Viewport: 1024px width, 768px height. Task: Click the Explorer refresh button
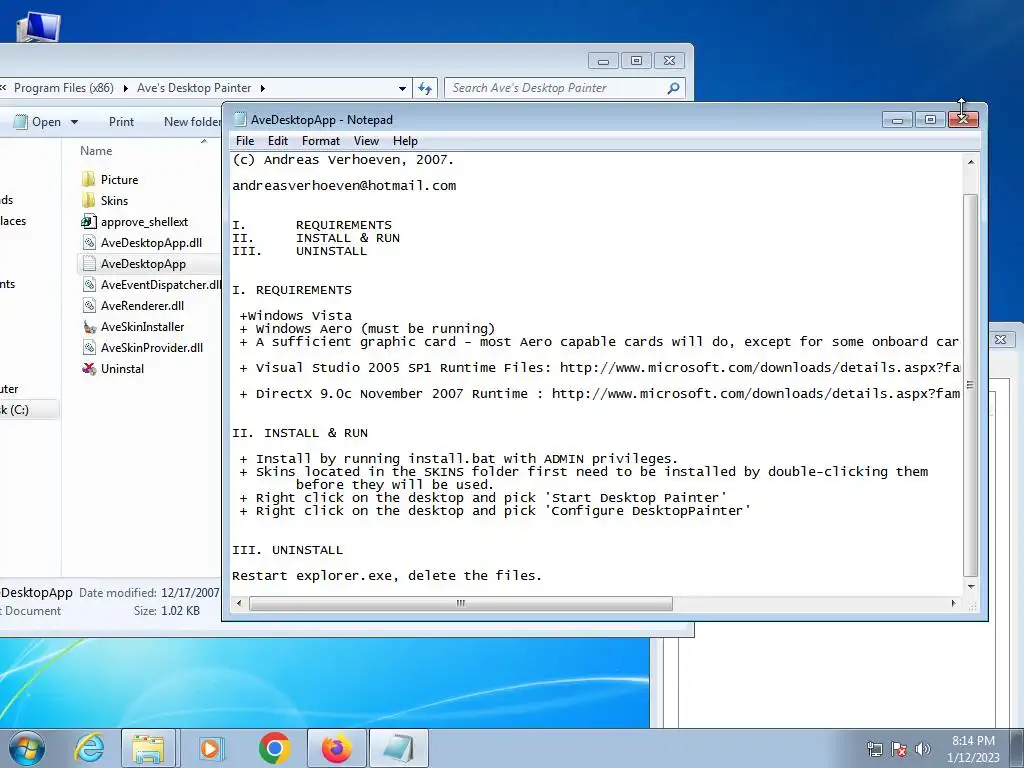(x=425, y=88)
